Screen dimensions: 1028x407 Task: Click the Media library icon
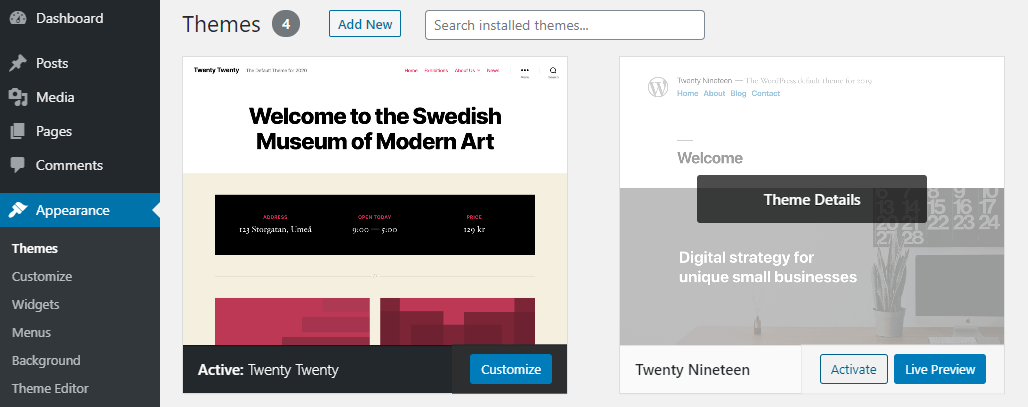[18, 97]
